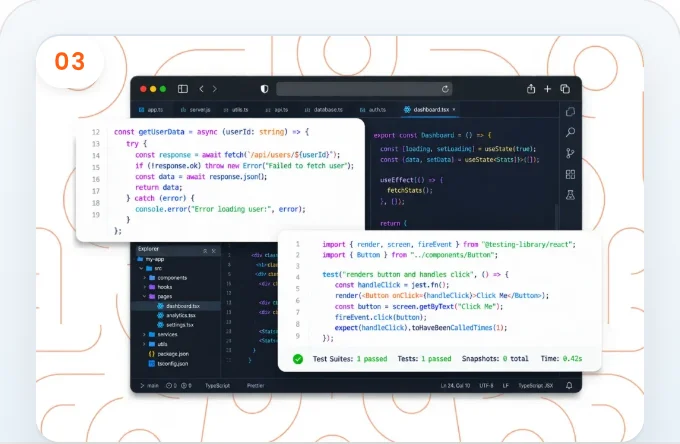Click into the browser address bar
Screen dimensions: 680x444
(364, 89)
